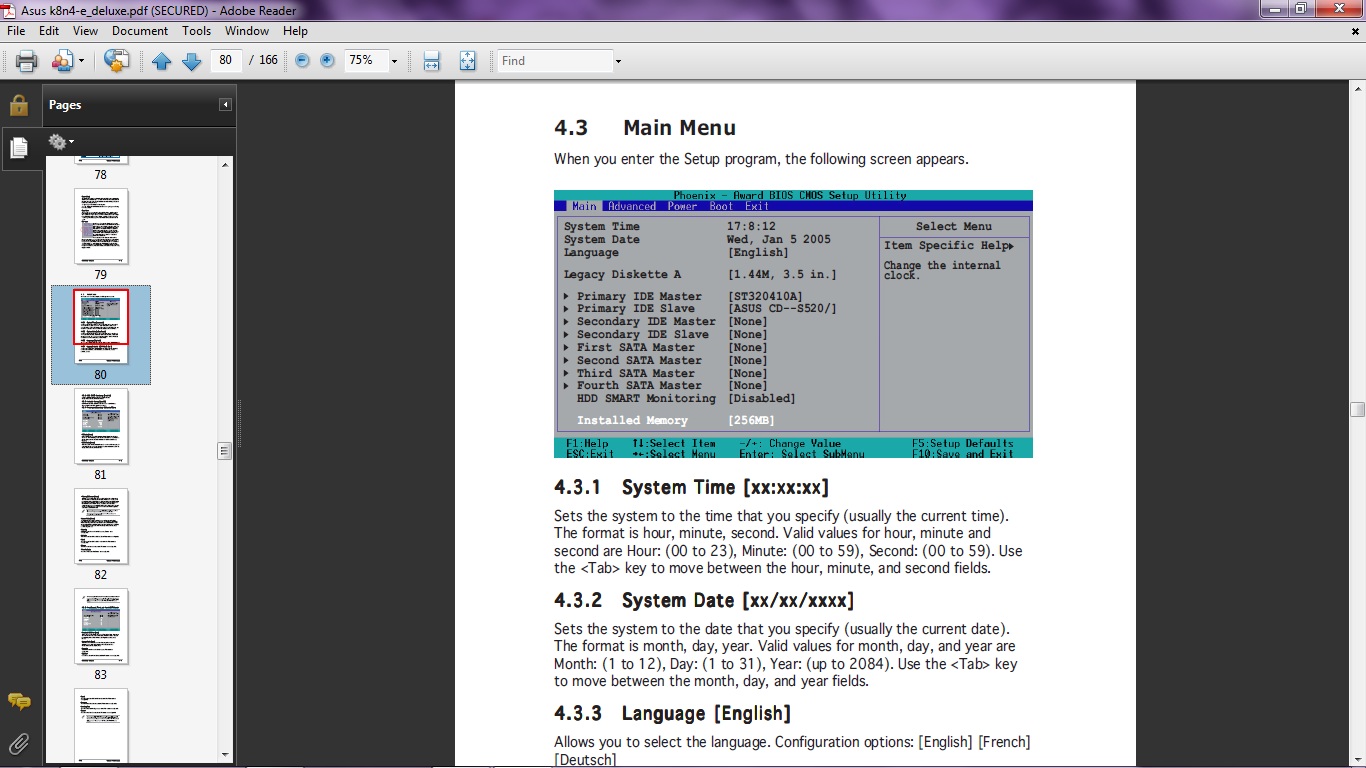The width and height of the screenshot is (1366, 768).
Task: Open the Help menu
Action: point(295,31)
